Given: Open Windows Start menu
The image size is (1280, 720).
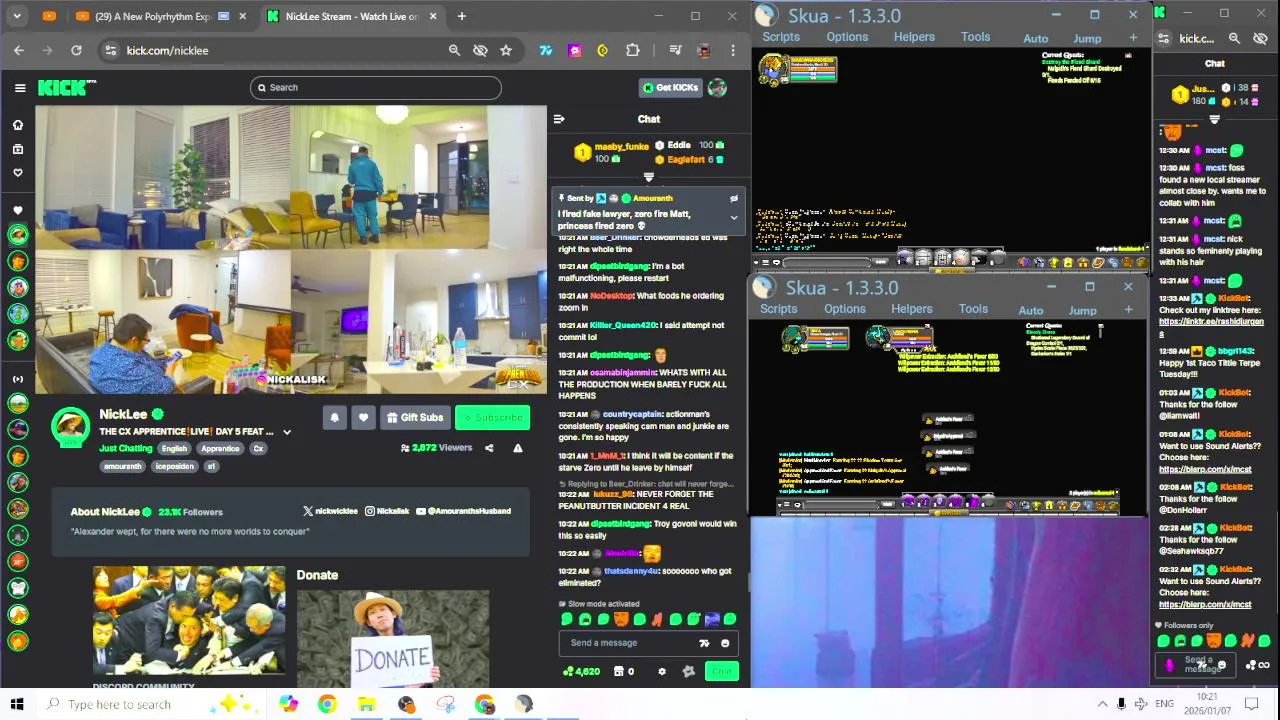Looking at the screenshot, I should 17,704.
